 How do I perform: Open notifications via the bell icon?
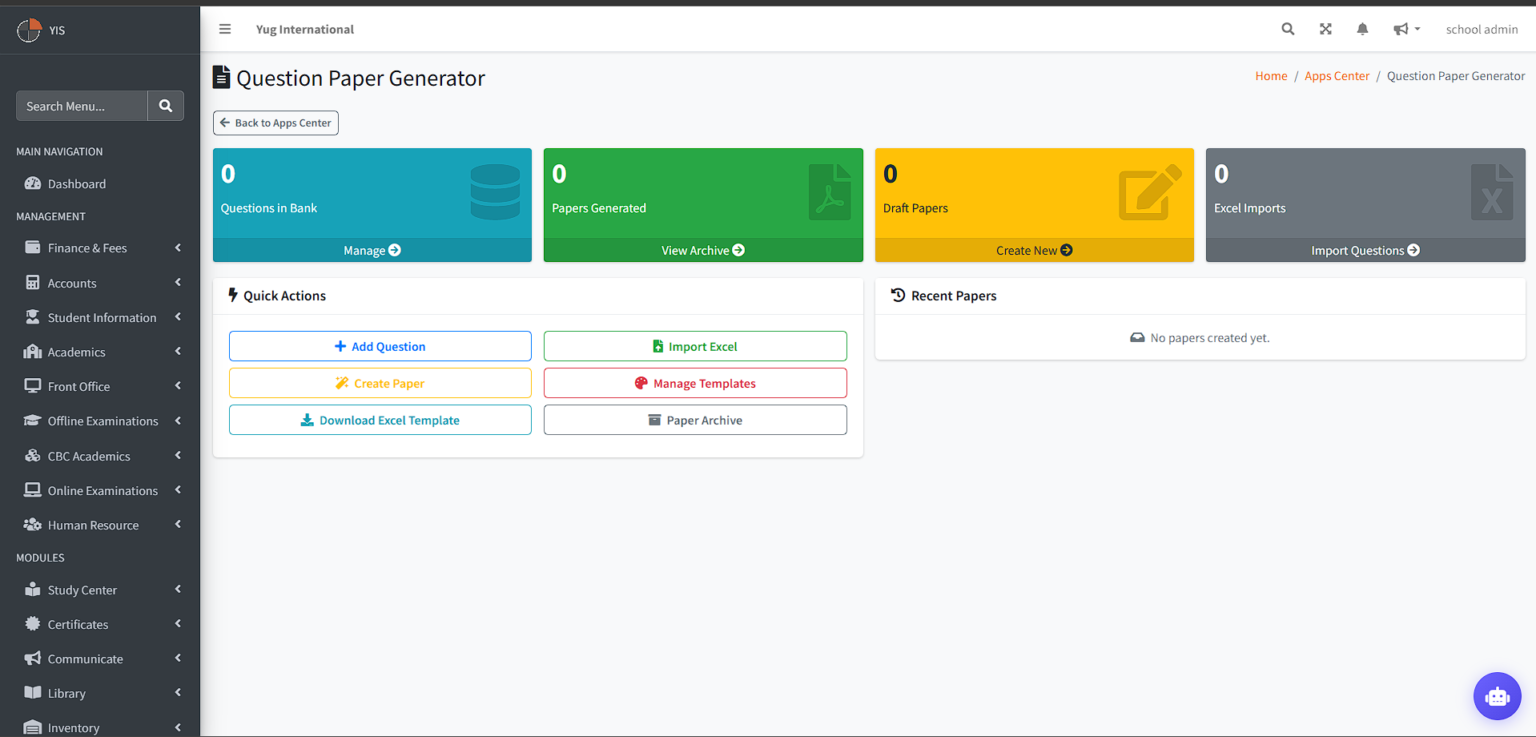pyautogui.click(x=1362, y=29)
